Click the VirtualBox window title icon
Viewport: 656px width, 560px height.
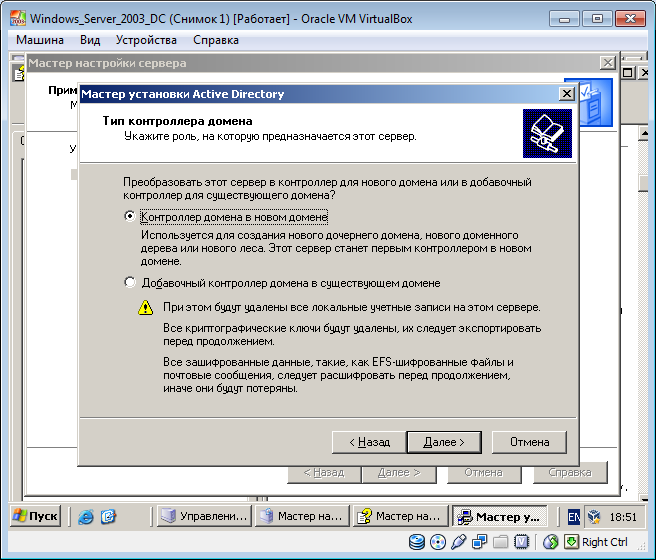(18, 19)
